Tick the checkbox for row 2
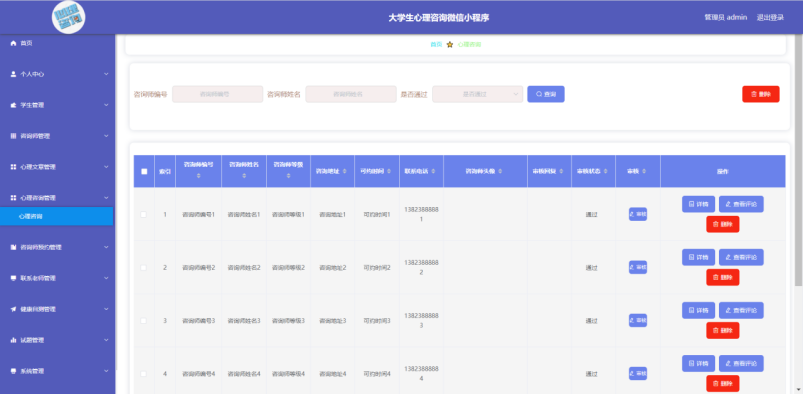 coord(143,267)
